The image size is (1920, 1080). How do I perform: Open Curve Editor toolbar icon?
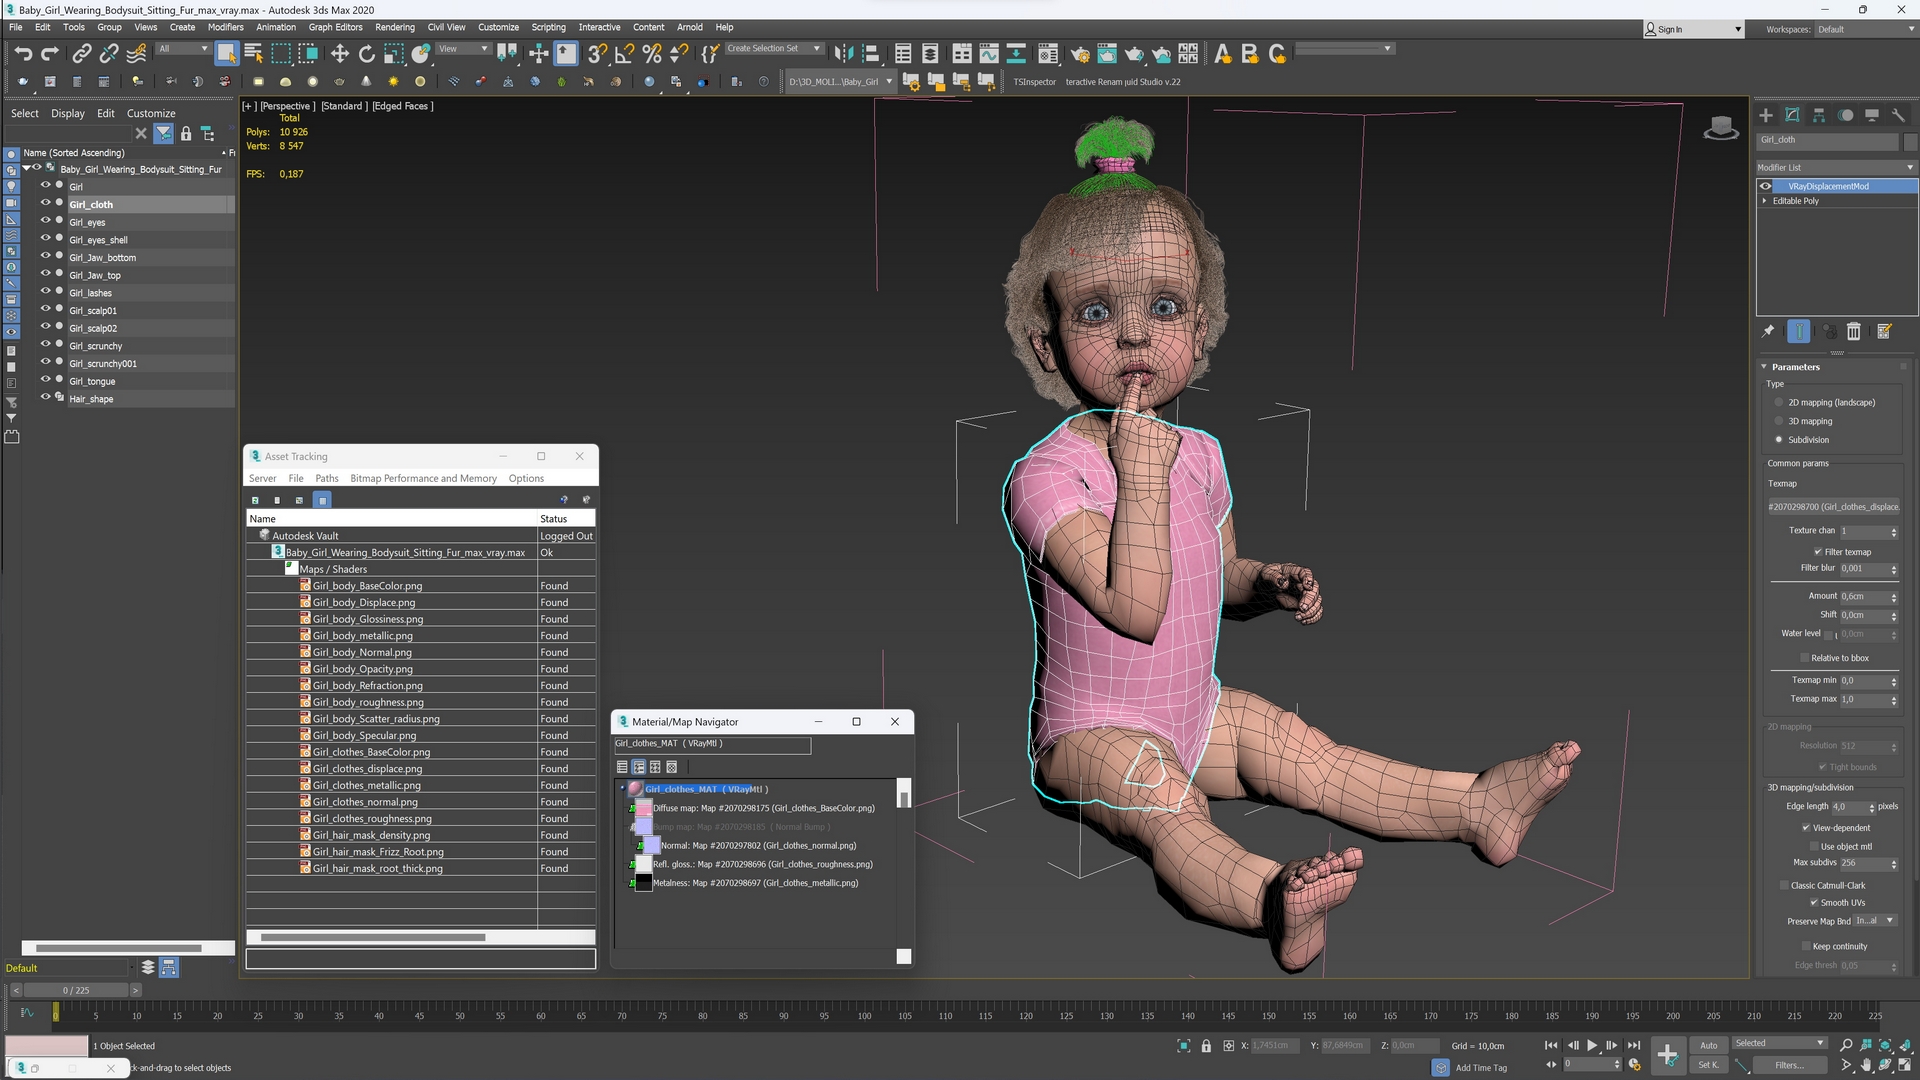989,53
